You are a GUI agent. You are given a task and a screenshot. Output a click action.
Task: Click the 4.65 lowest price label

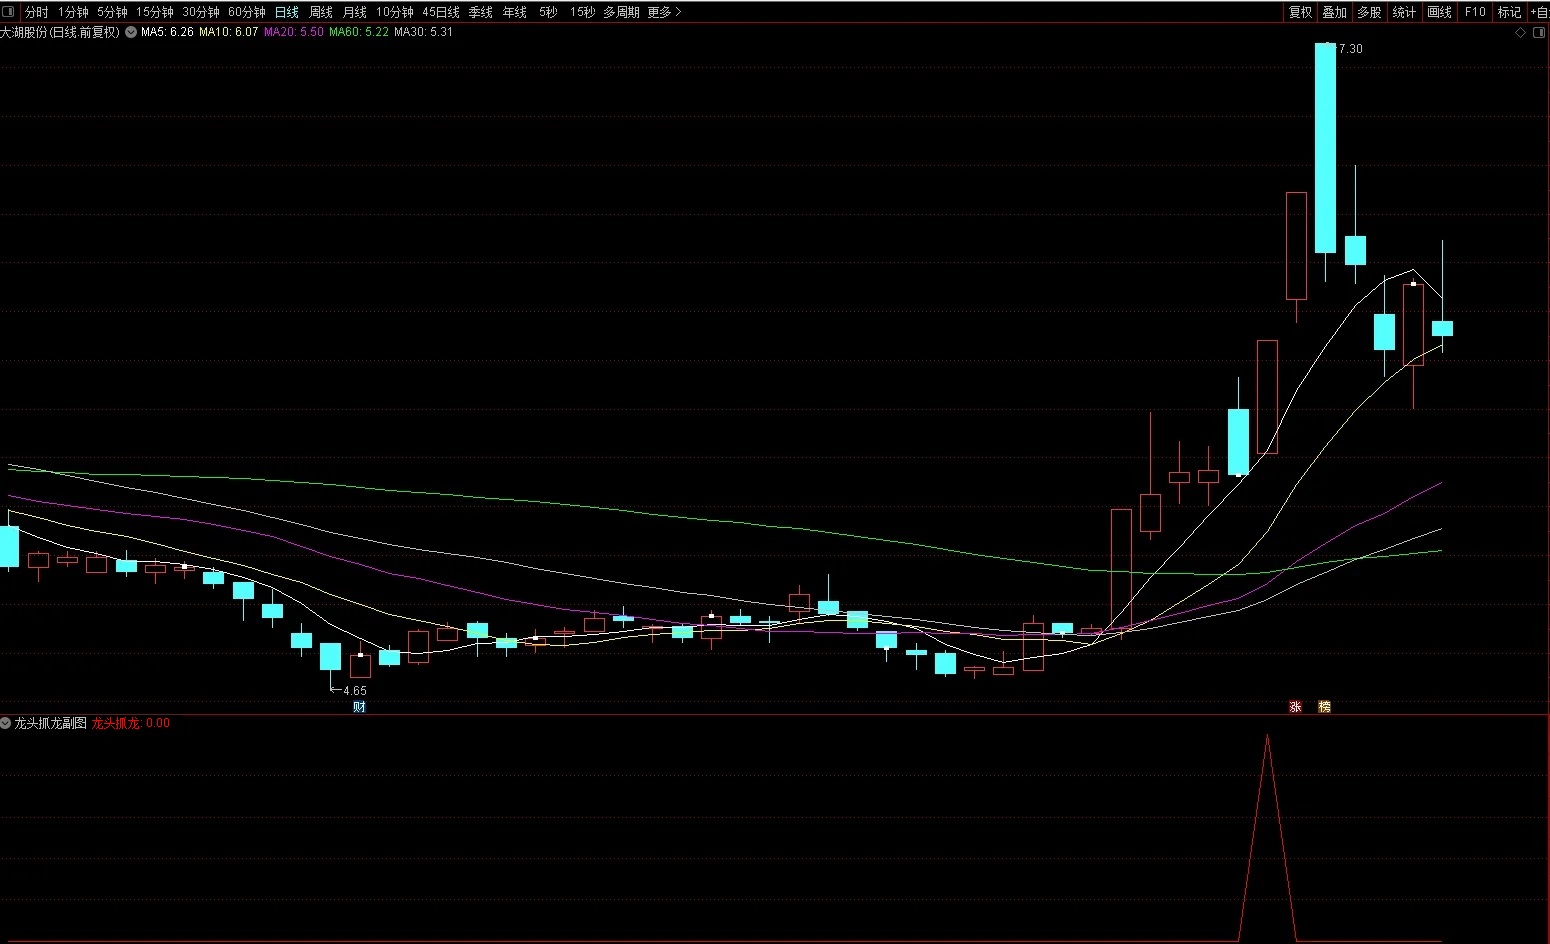[355, 691]
